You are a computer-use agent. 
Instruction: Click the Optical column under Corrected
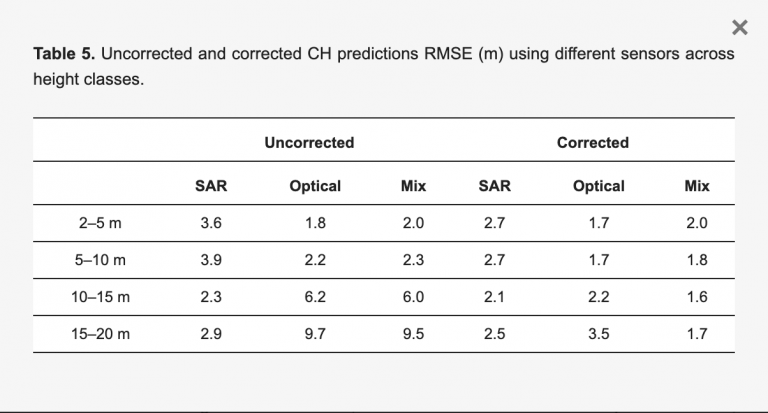599,186
